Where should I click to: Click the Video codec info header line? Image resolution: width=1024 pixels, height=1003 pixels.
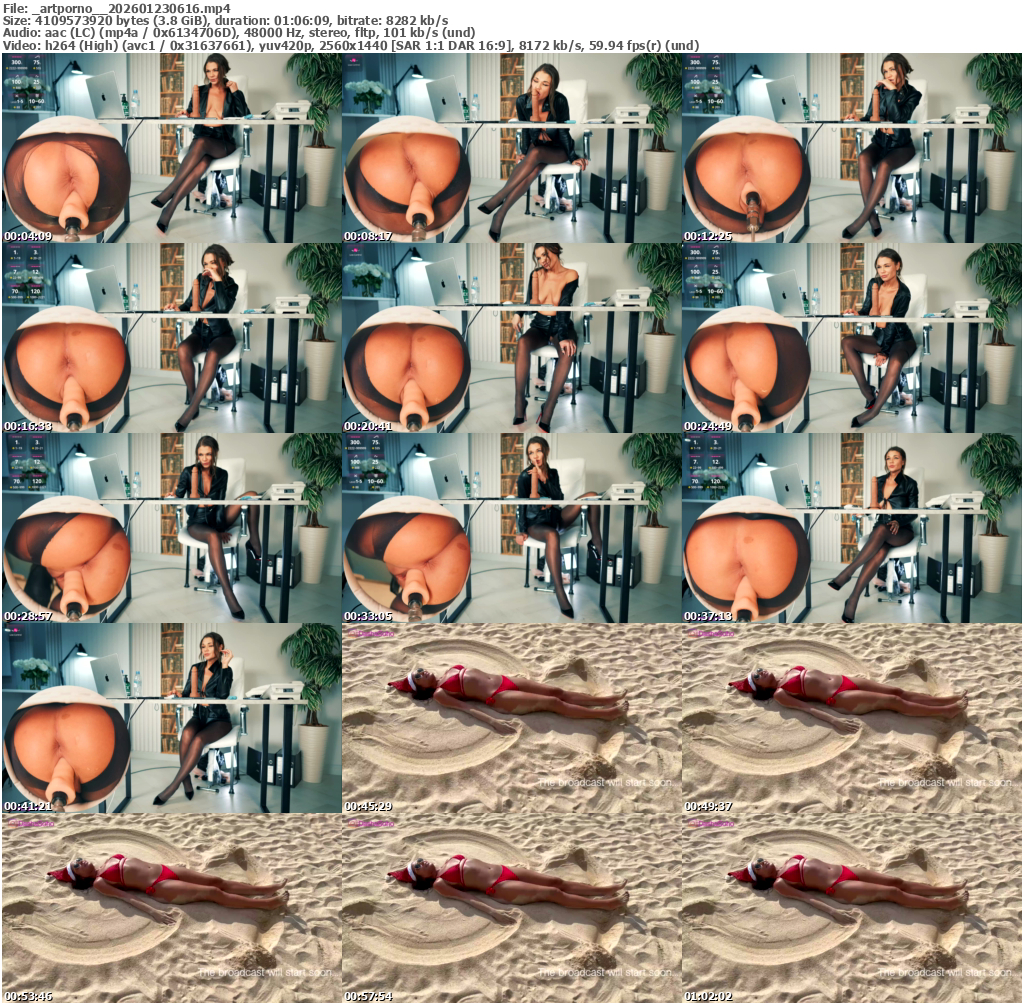[x=350, y=46]
